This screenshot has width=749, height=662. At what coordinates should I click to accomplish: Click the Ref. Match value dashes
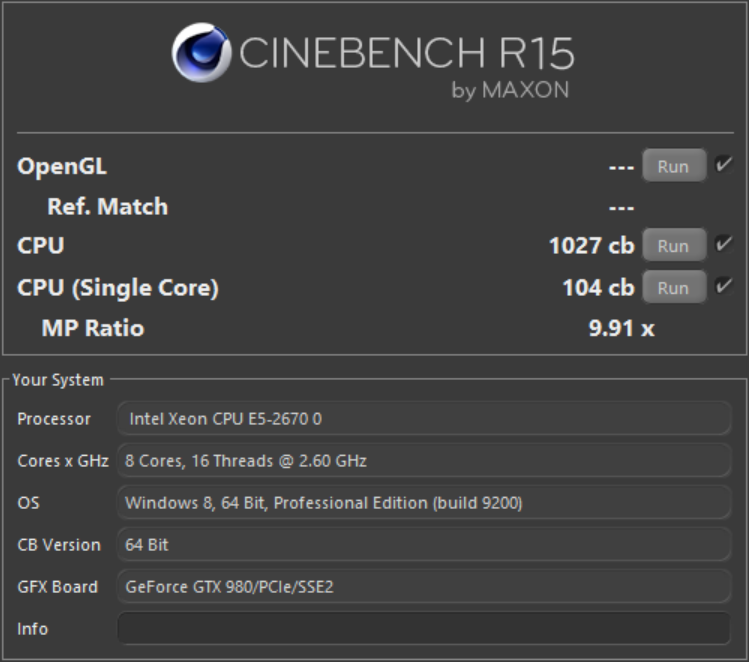(621, 208)
